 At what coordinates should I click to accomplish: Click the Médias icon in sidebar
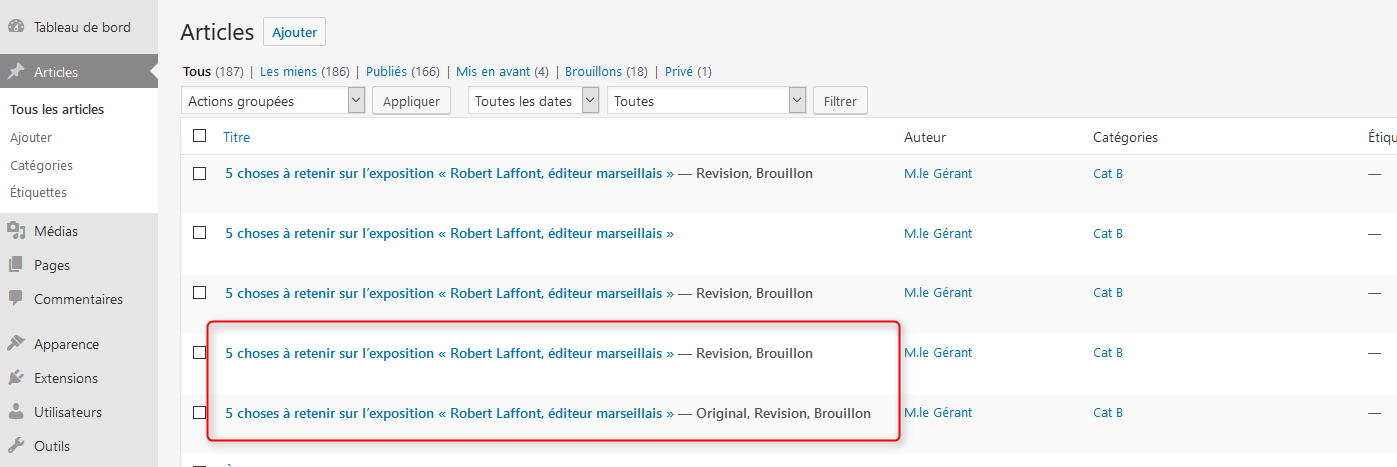tap(16, 231)
